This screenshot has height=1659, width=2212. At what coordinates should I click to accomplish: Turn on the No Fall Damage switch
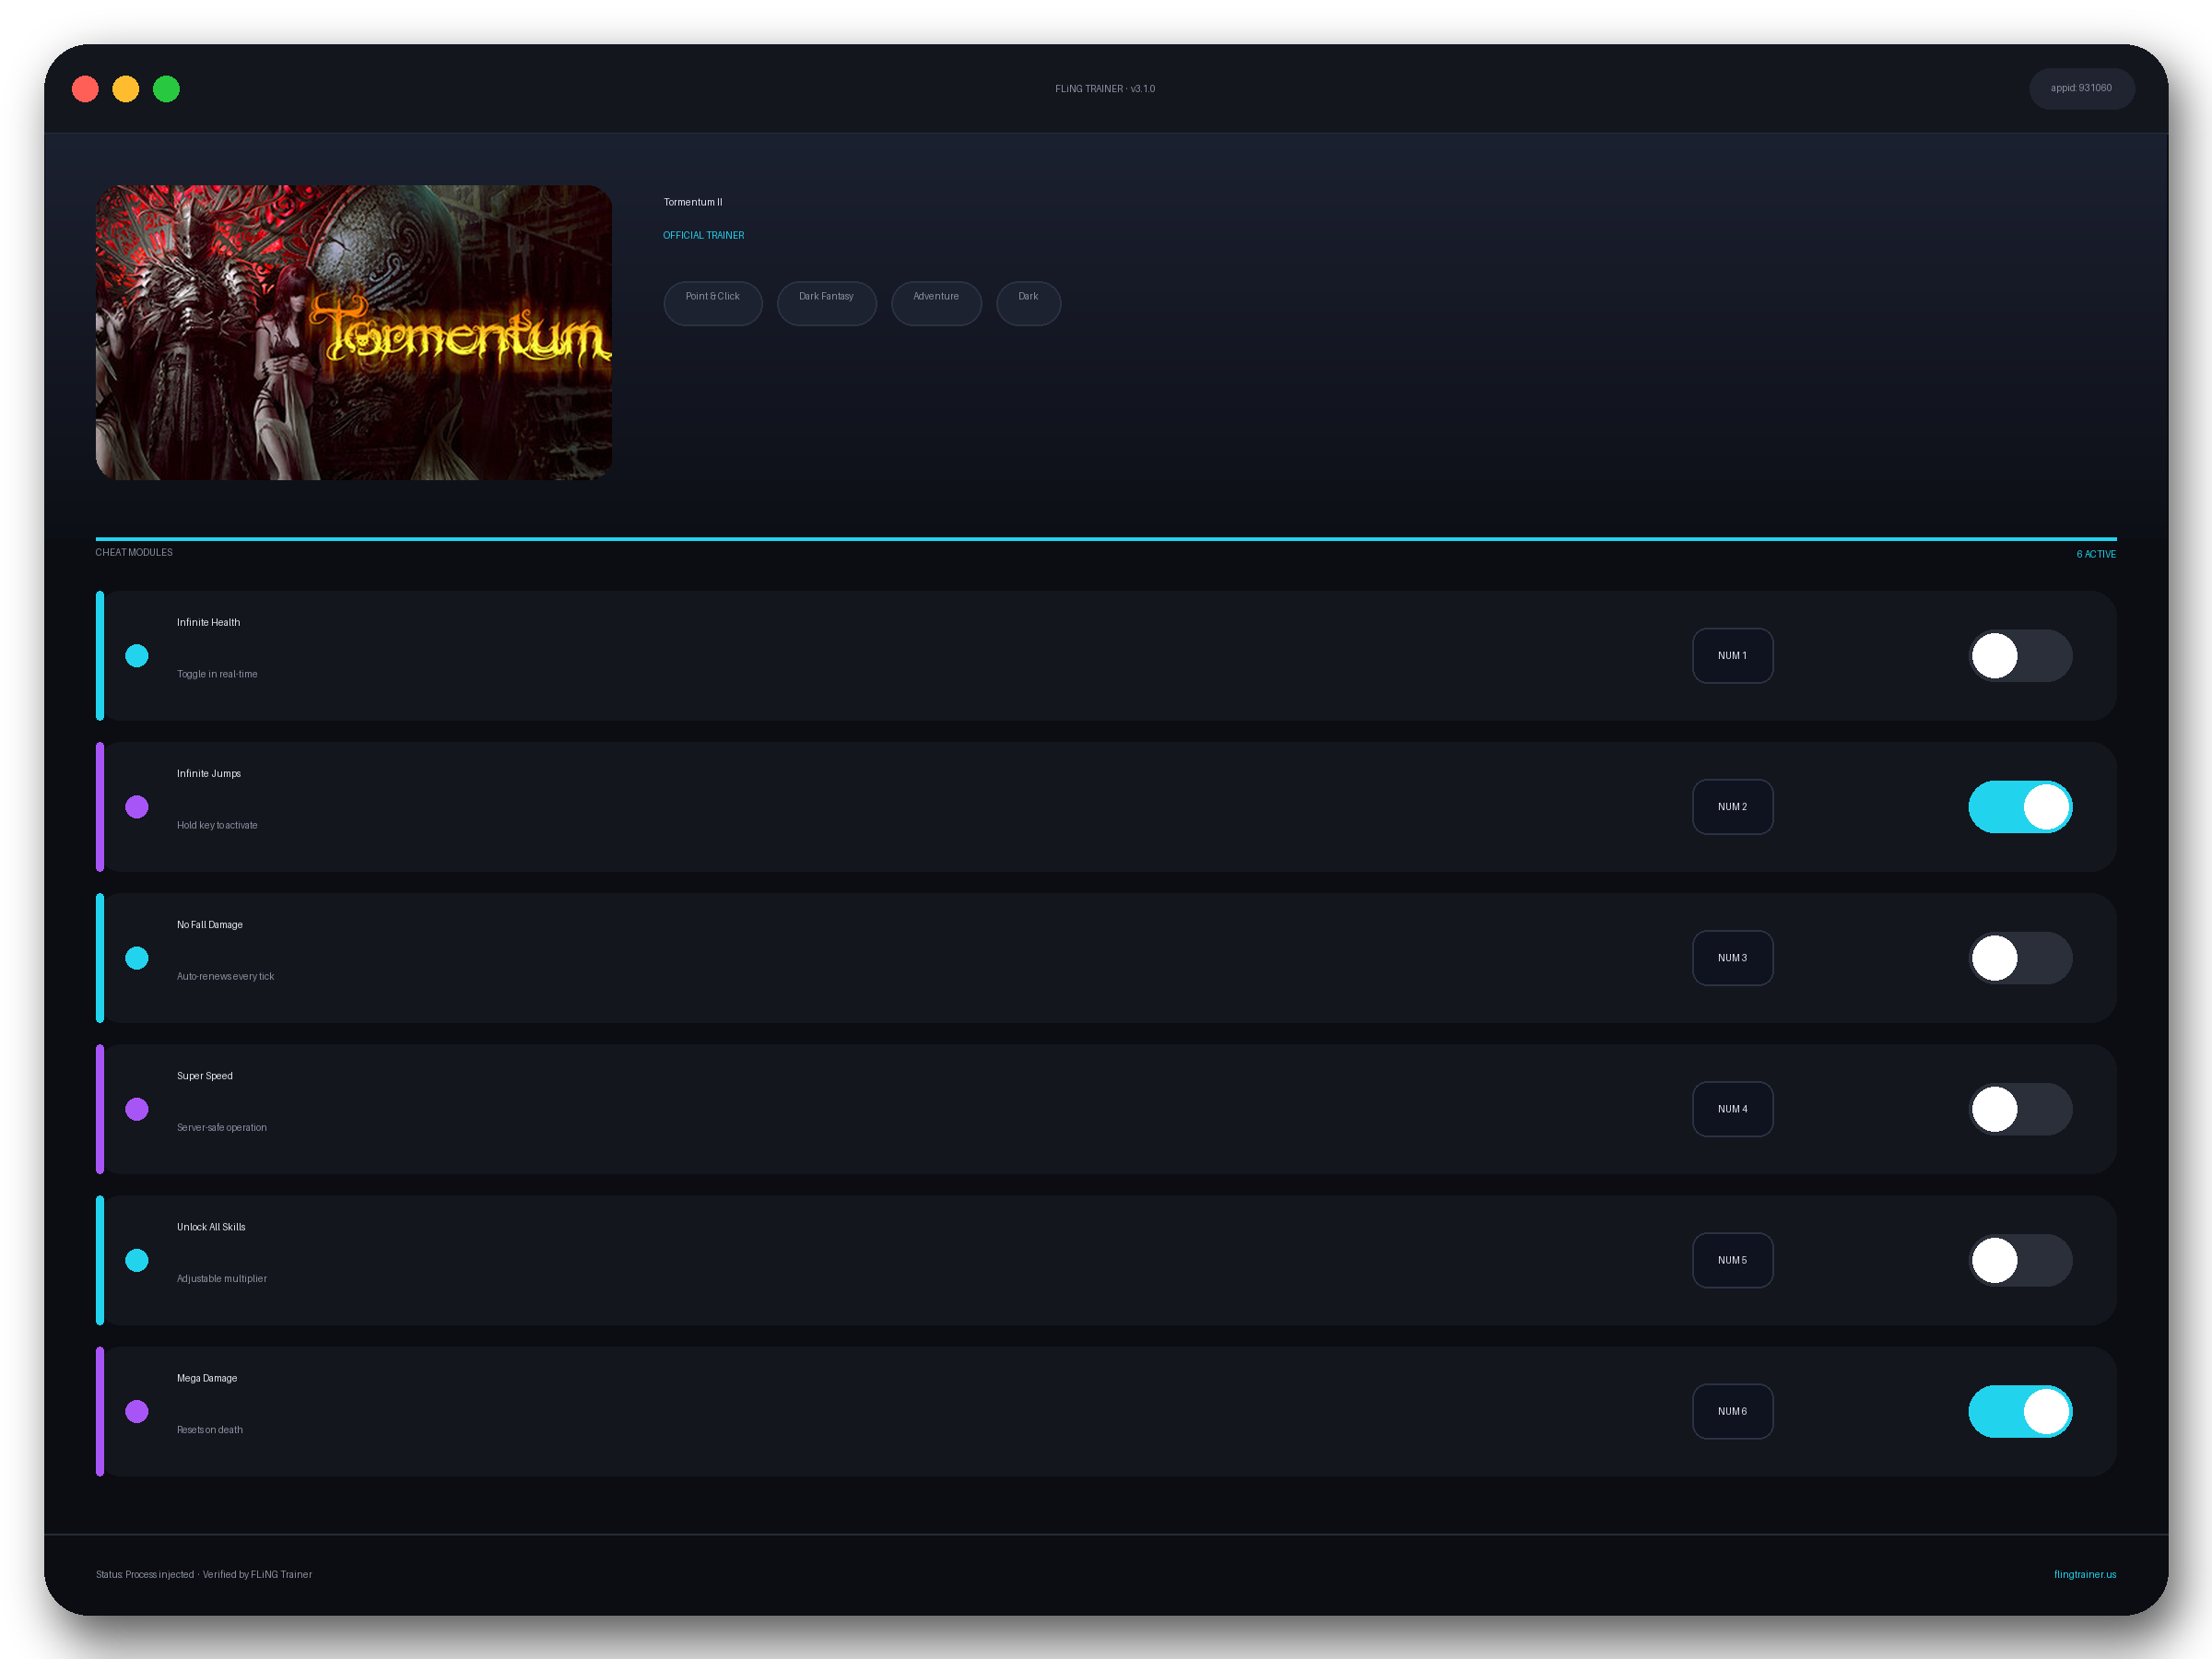(2020, 958)
